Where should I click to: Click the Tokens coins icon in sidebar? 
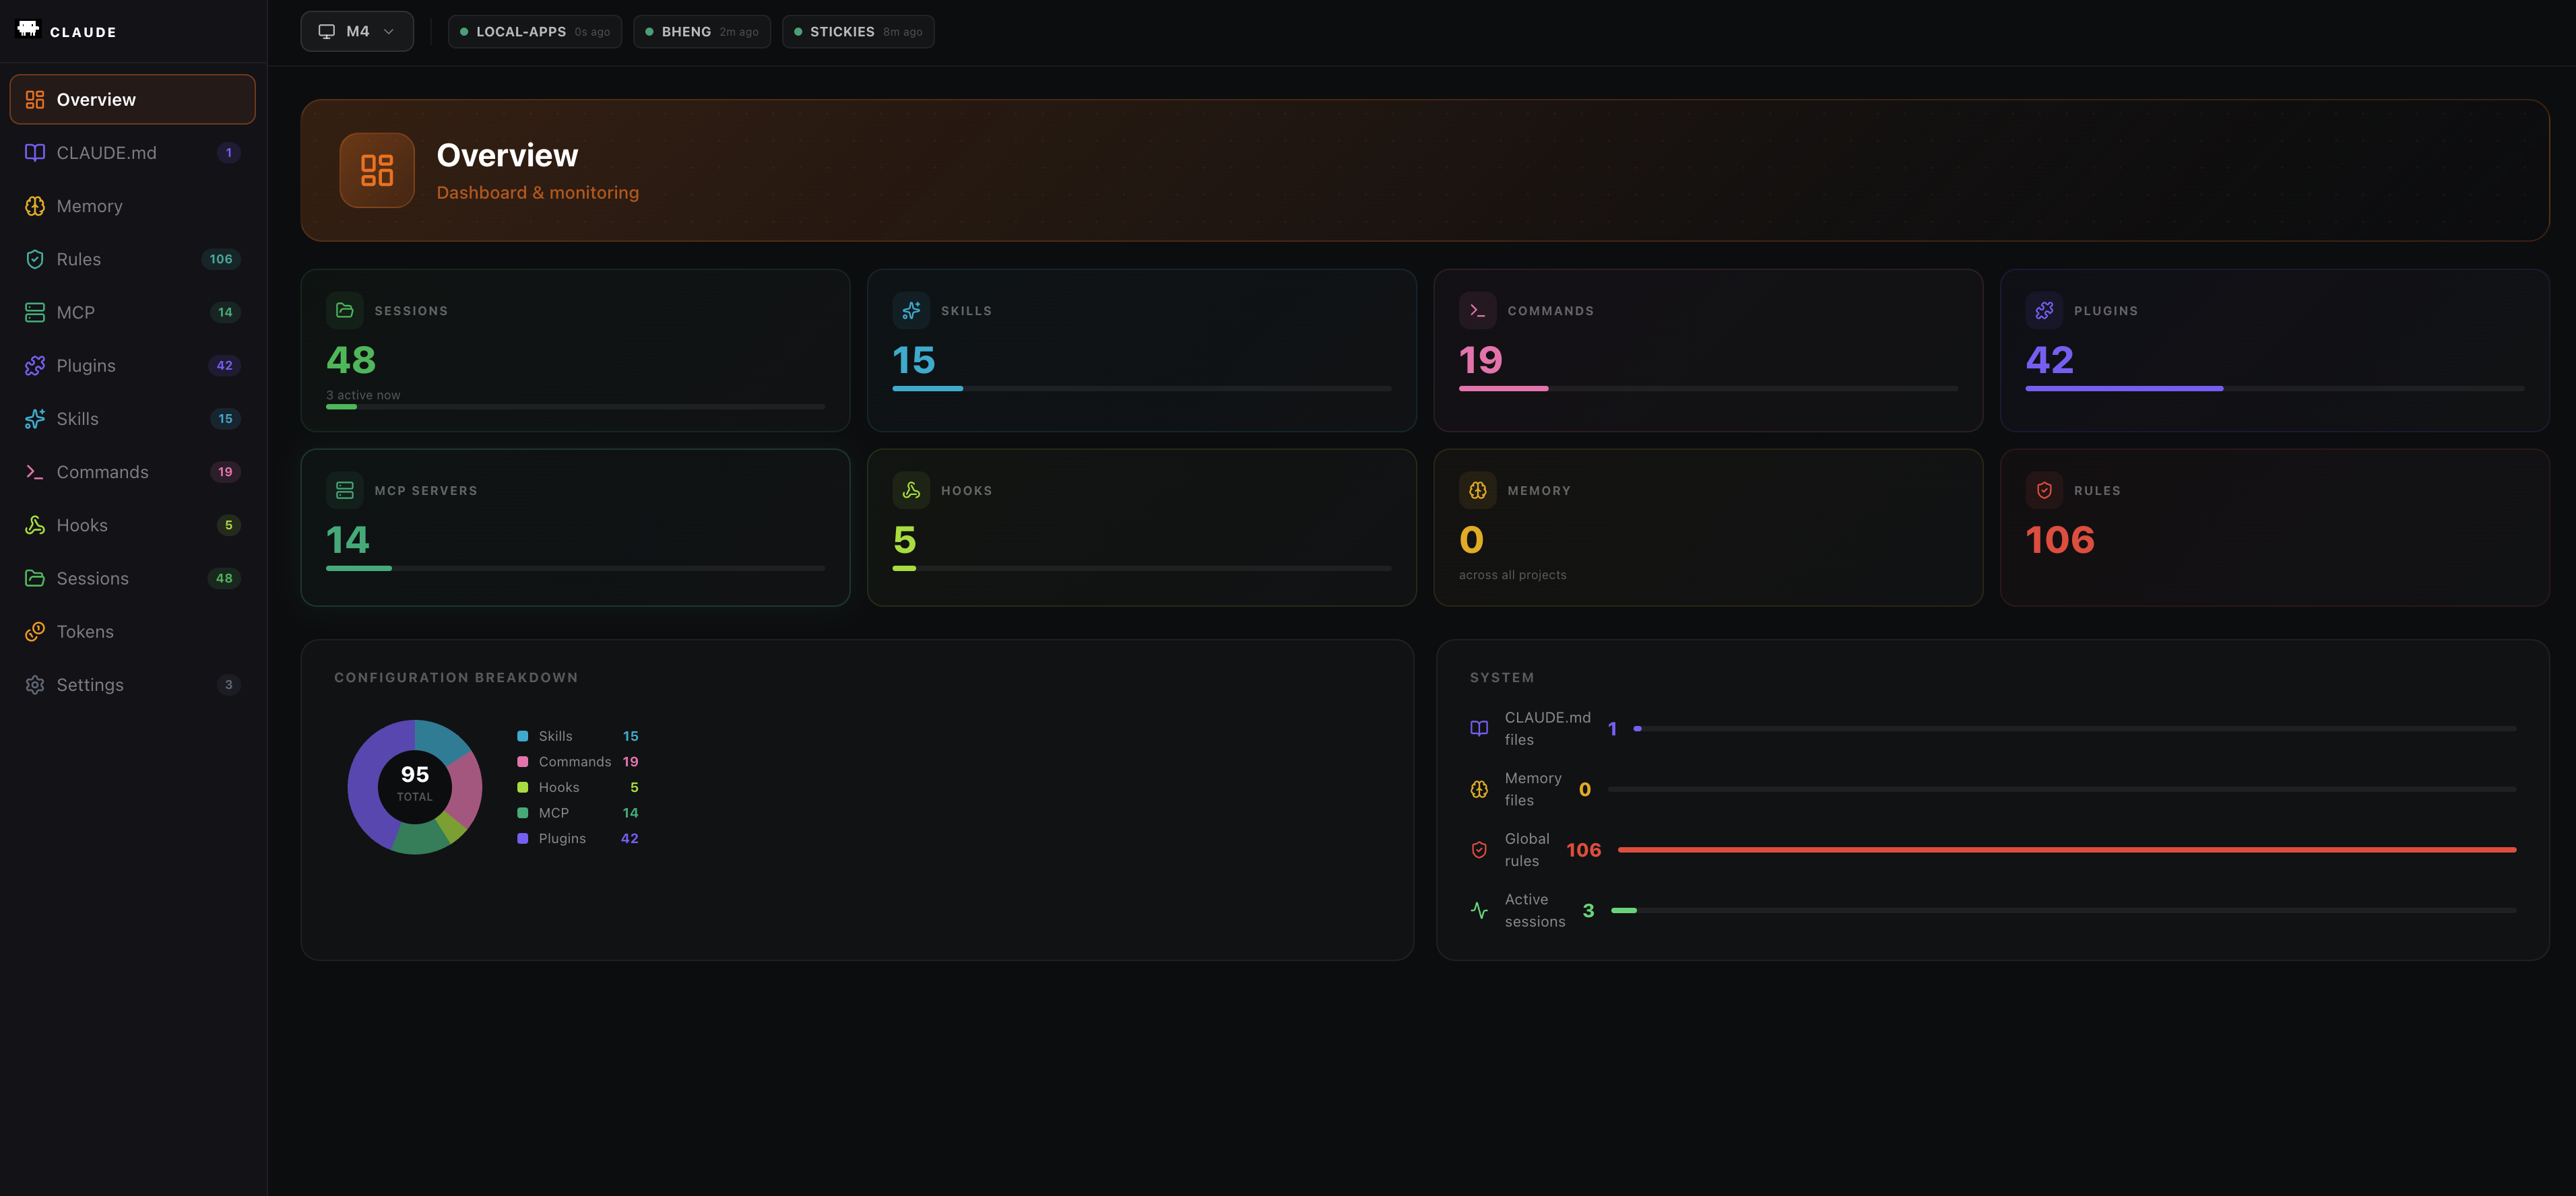[35, 632]
